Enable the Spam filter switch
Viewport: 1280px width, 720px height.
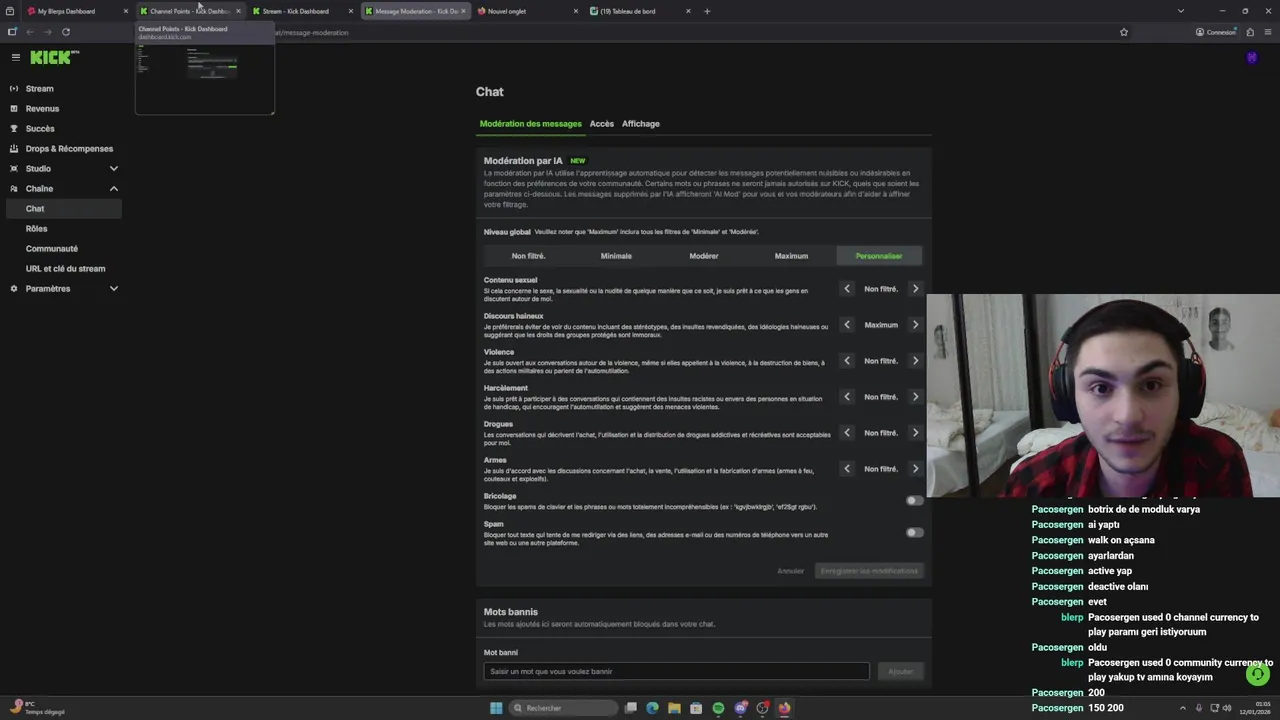[914, 532]
